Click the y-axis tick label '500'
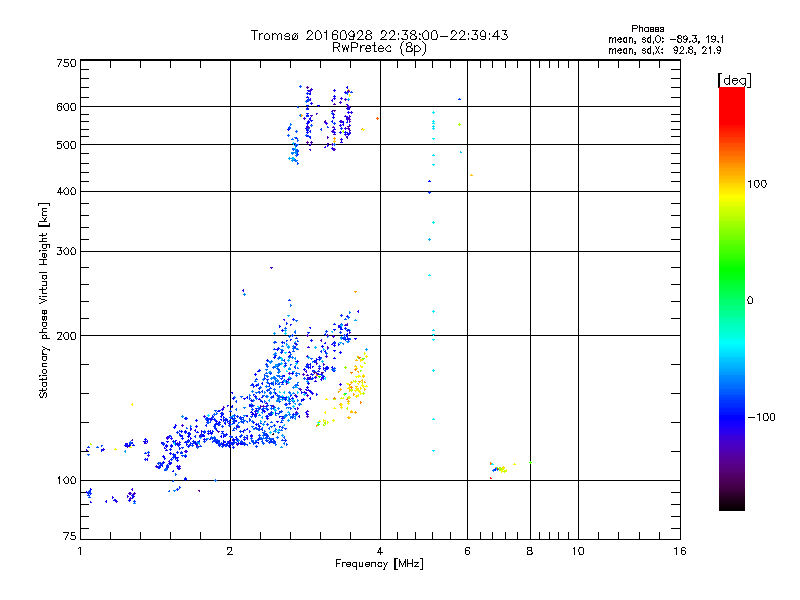The height and width of the screenshot is (600, 800). click(66, 145)
